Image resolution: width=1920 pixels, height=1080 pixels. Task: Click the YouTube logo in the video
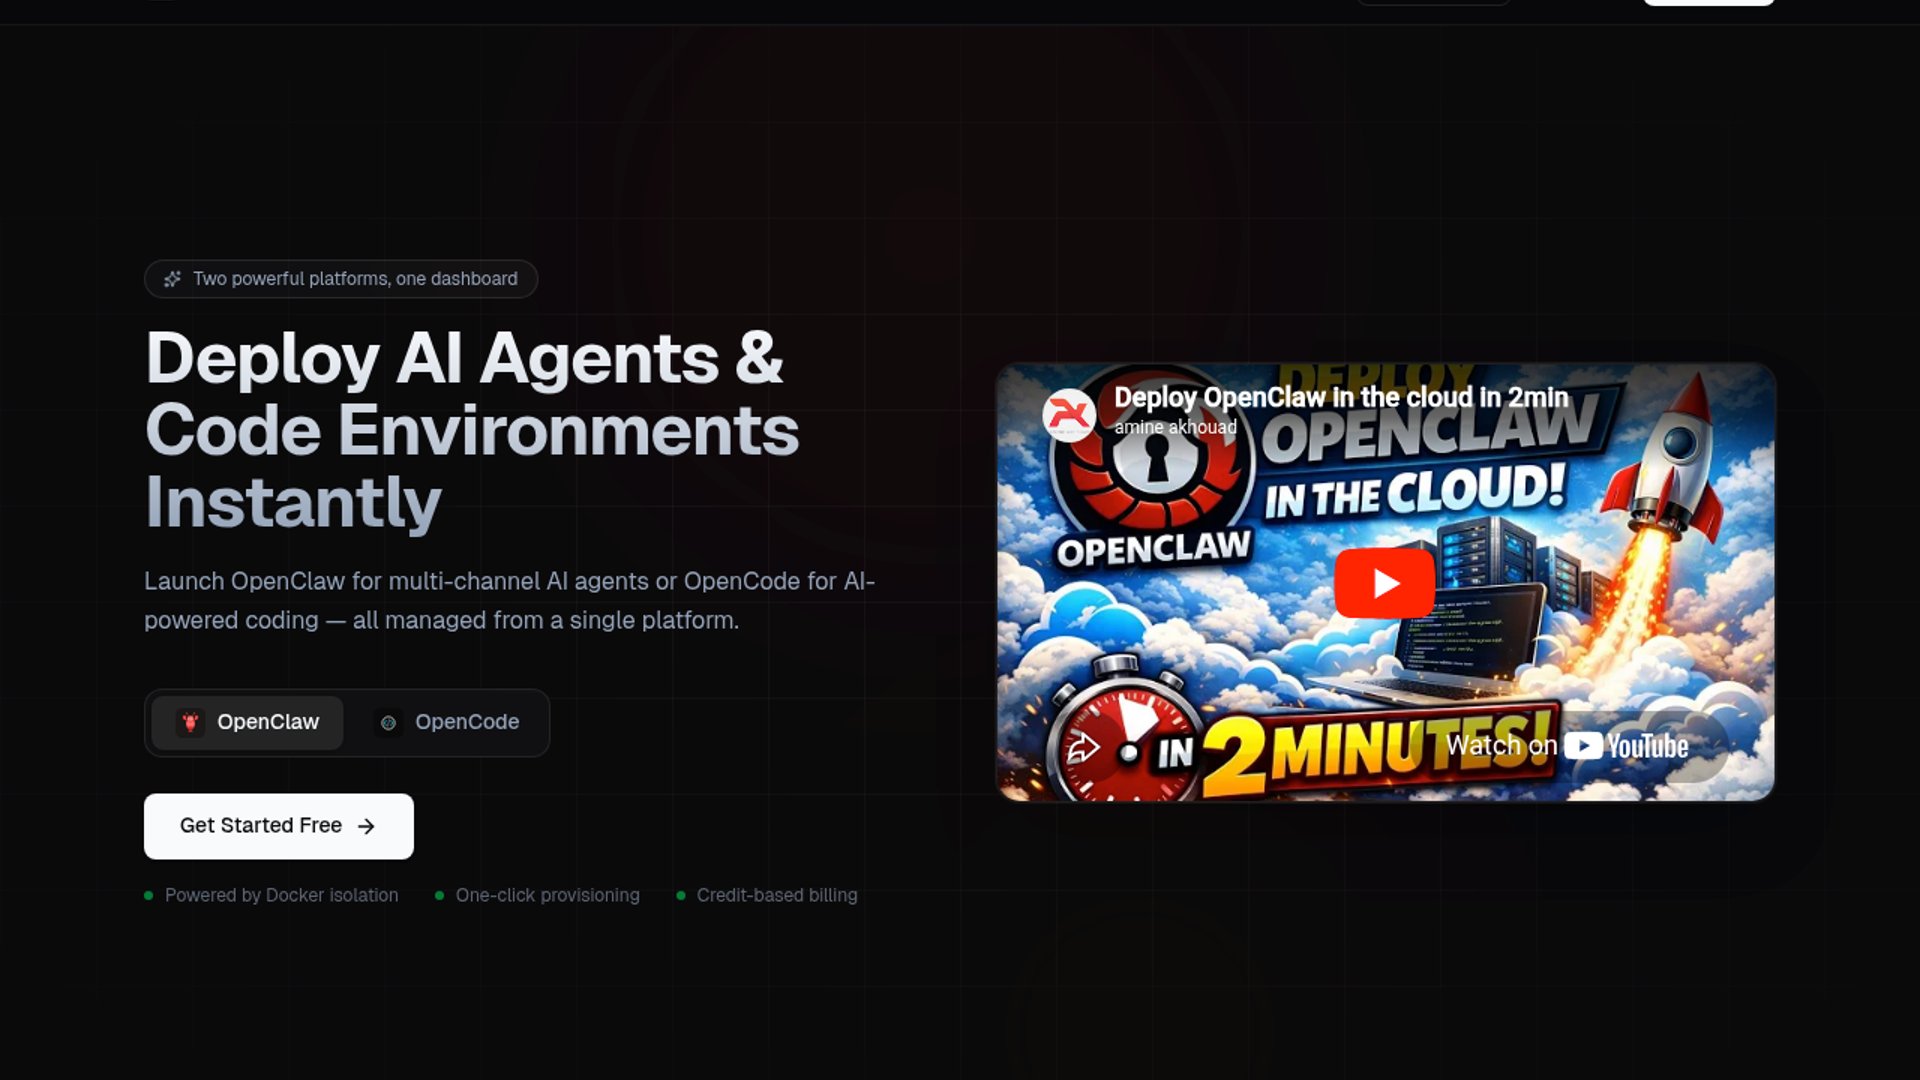(1626, 746)
